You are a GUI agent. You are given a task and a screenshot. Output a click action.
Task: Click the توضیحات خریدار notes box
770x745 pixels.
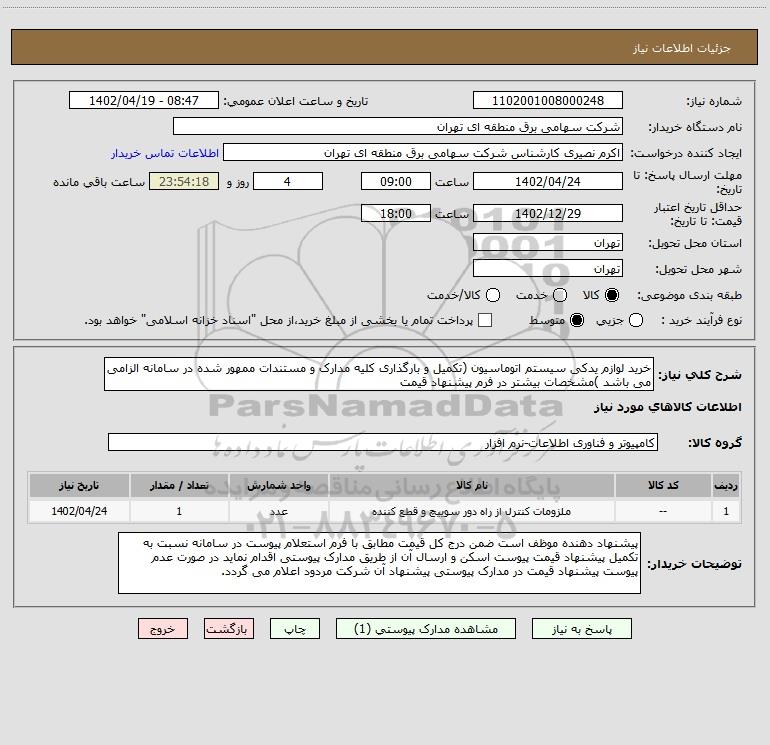(379, 563)
